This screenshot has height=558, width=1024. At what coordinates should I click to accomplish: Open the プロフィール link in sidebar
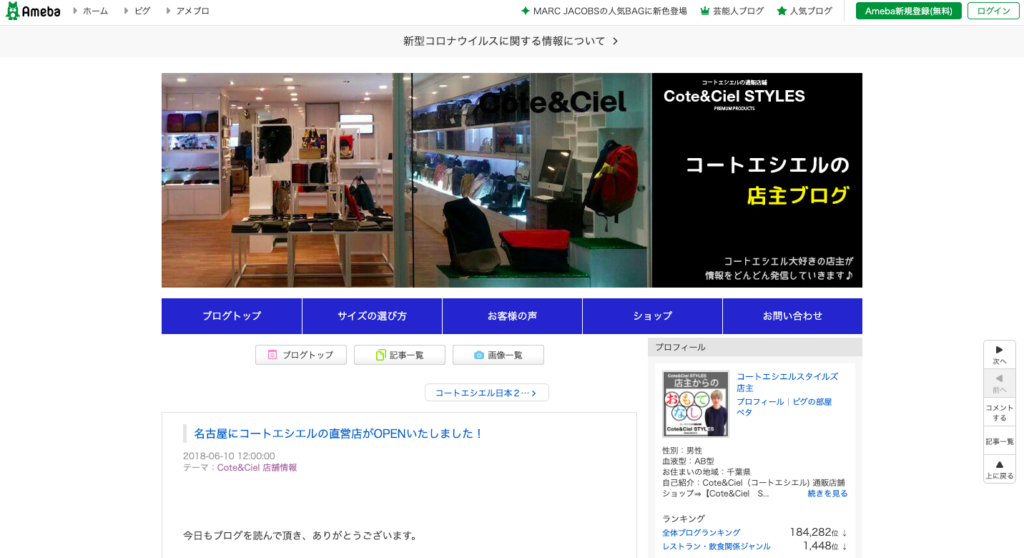click(760, 402)
